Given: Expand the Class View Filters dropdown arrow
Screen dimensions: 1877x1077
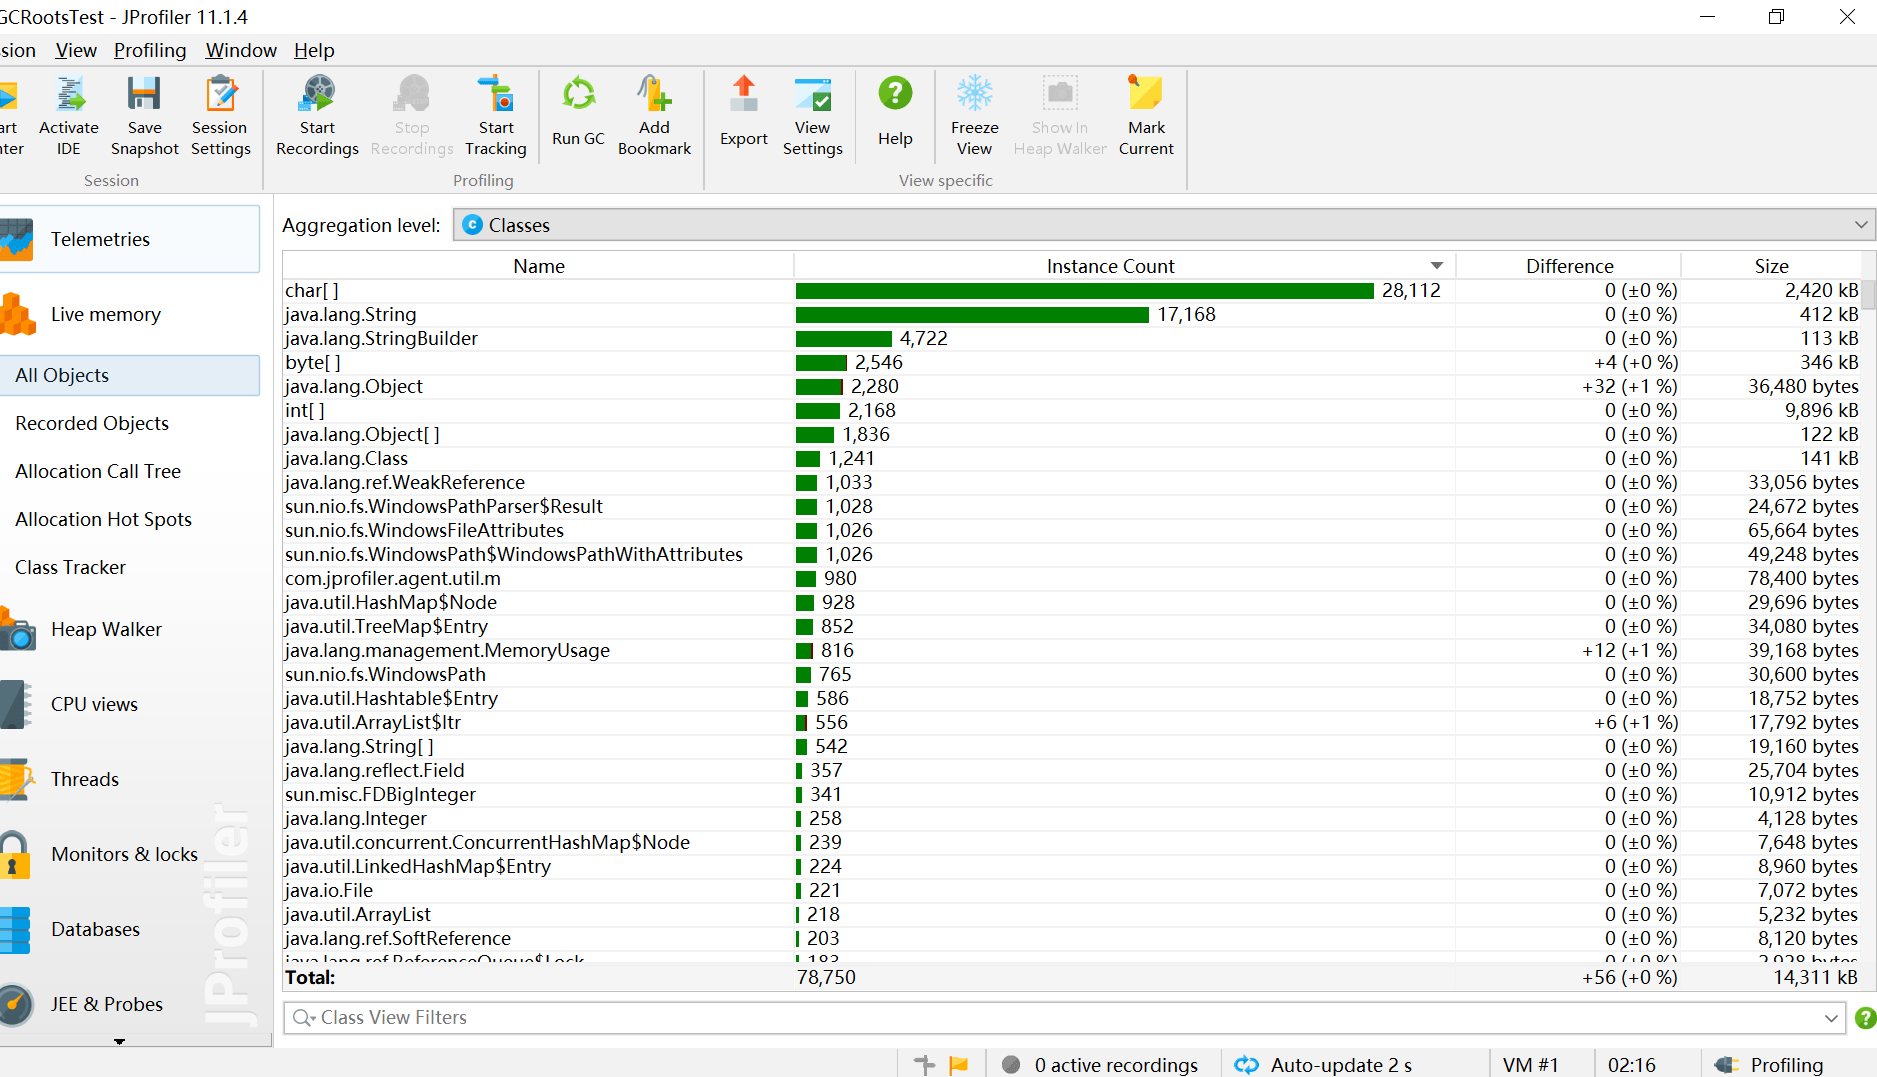Looking at the screenshot, I should click(x=1830, y=1018).
